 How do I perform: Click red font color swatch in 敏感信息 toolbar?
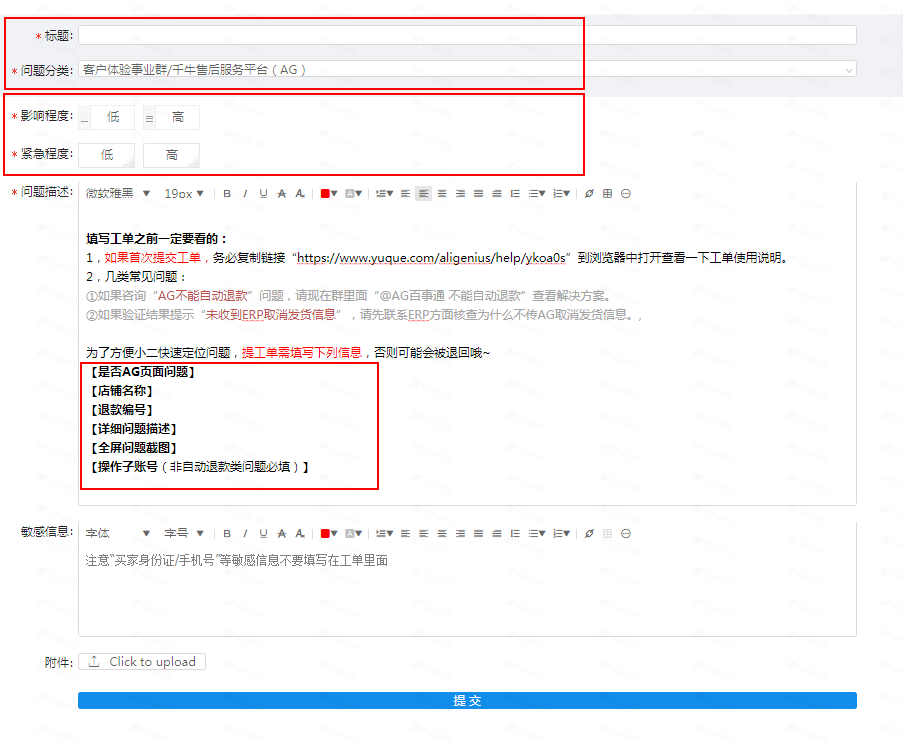tap(325, 533)
